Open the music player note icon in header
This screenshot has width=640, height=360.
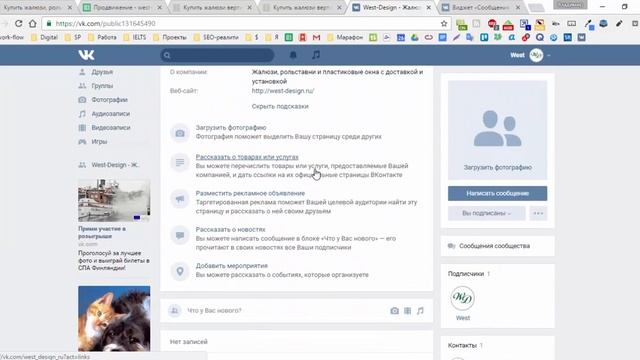[x=316, y=55]
